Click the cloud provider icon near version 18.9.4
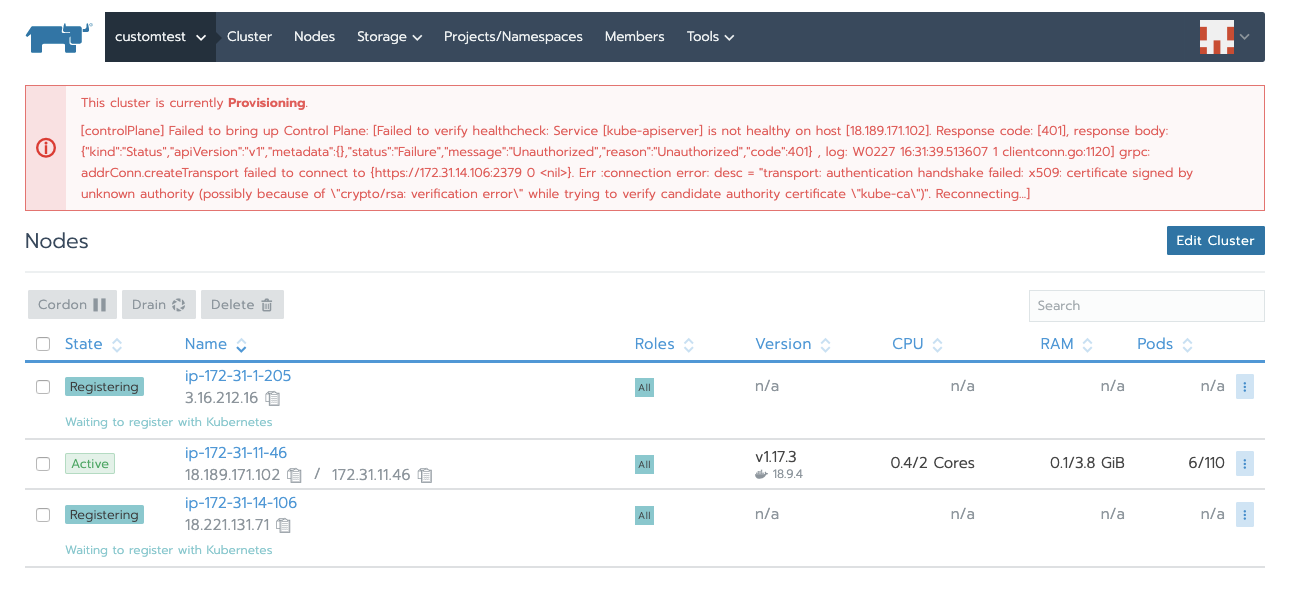 click(763, 474)
